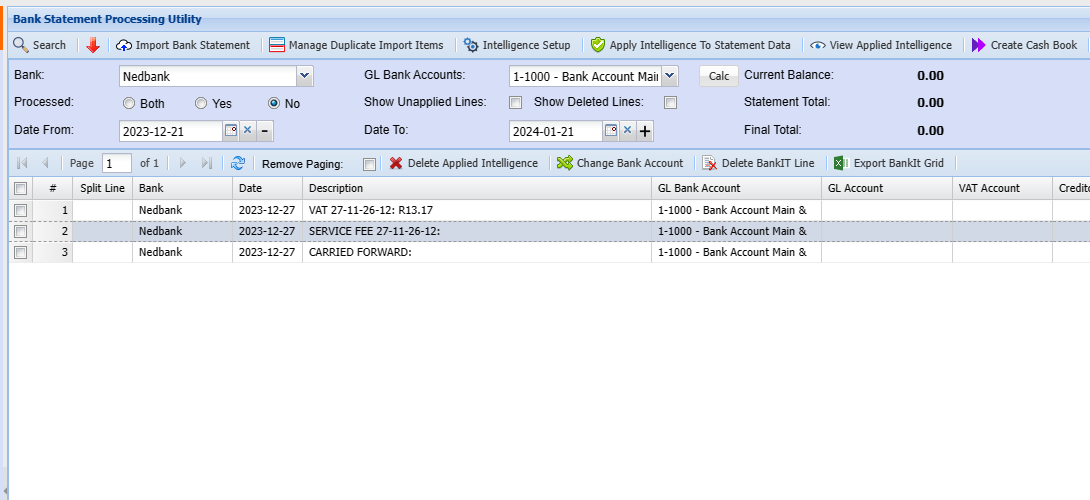
Task: Click the red down arrow icon
Action: click(x=93, y=45)
